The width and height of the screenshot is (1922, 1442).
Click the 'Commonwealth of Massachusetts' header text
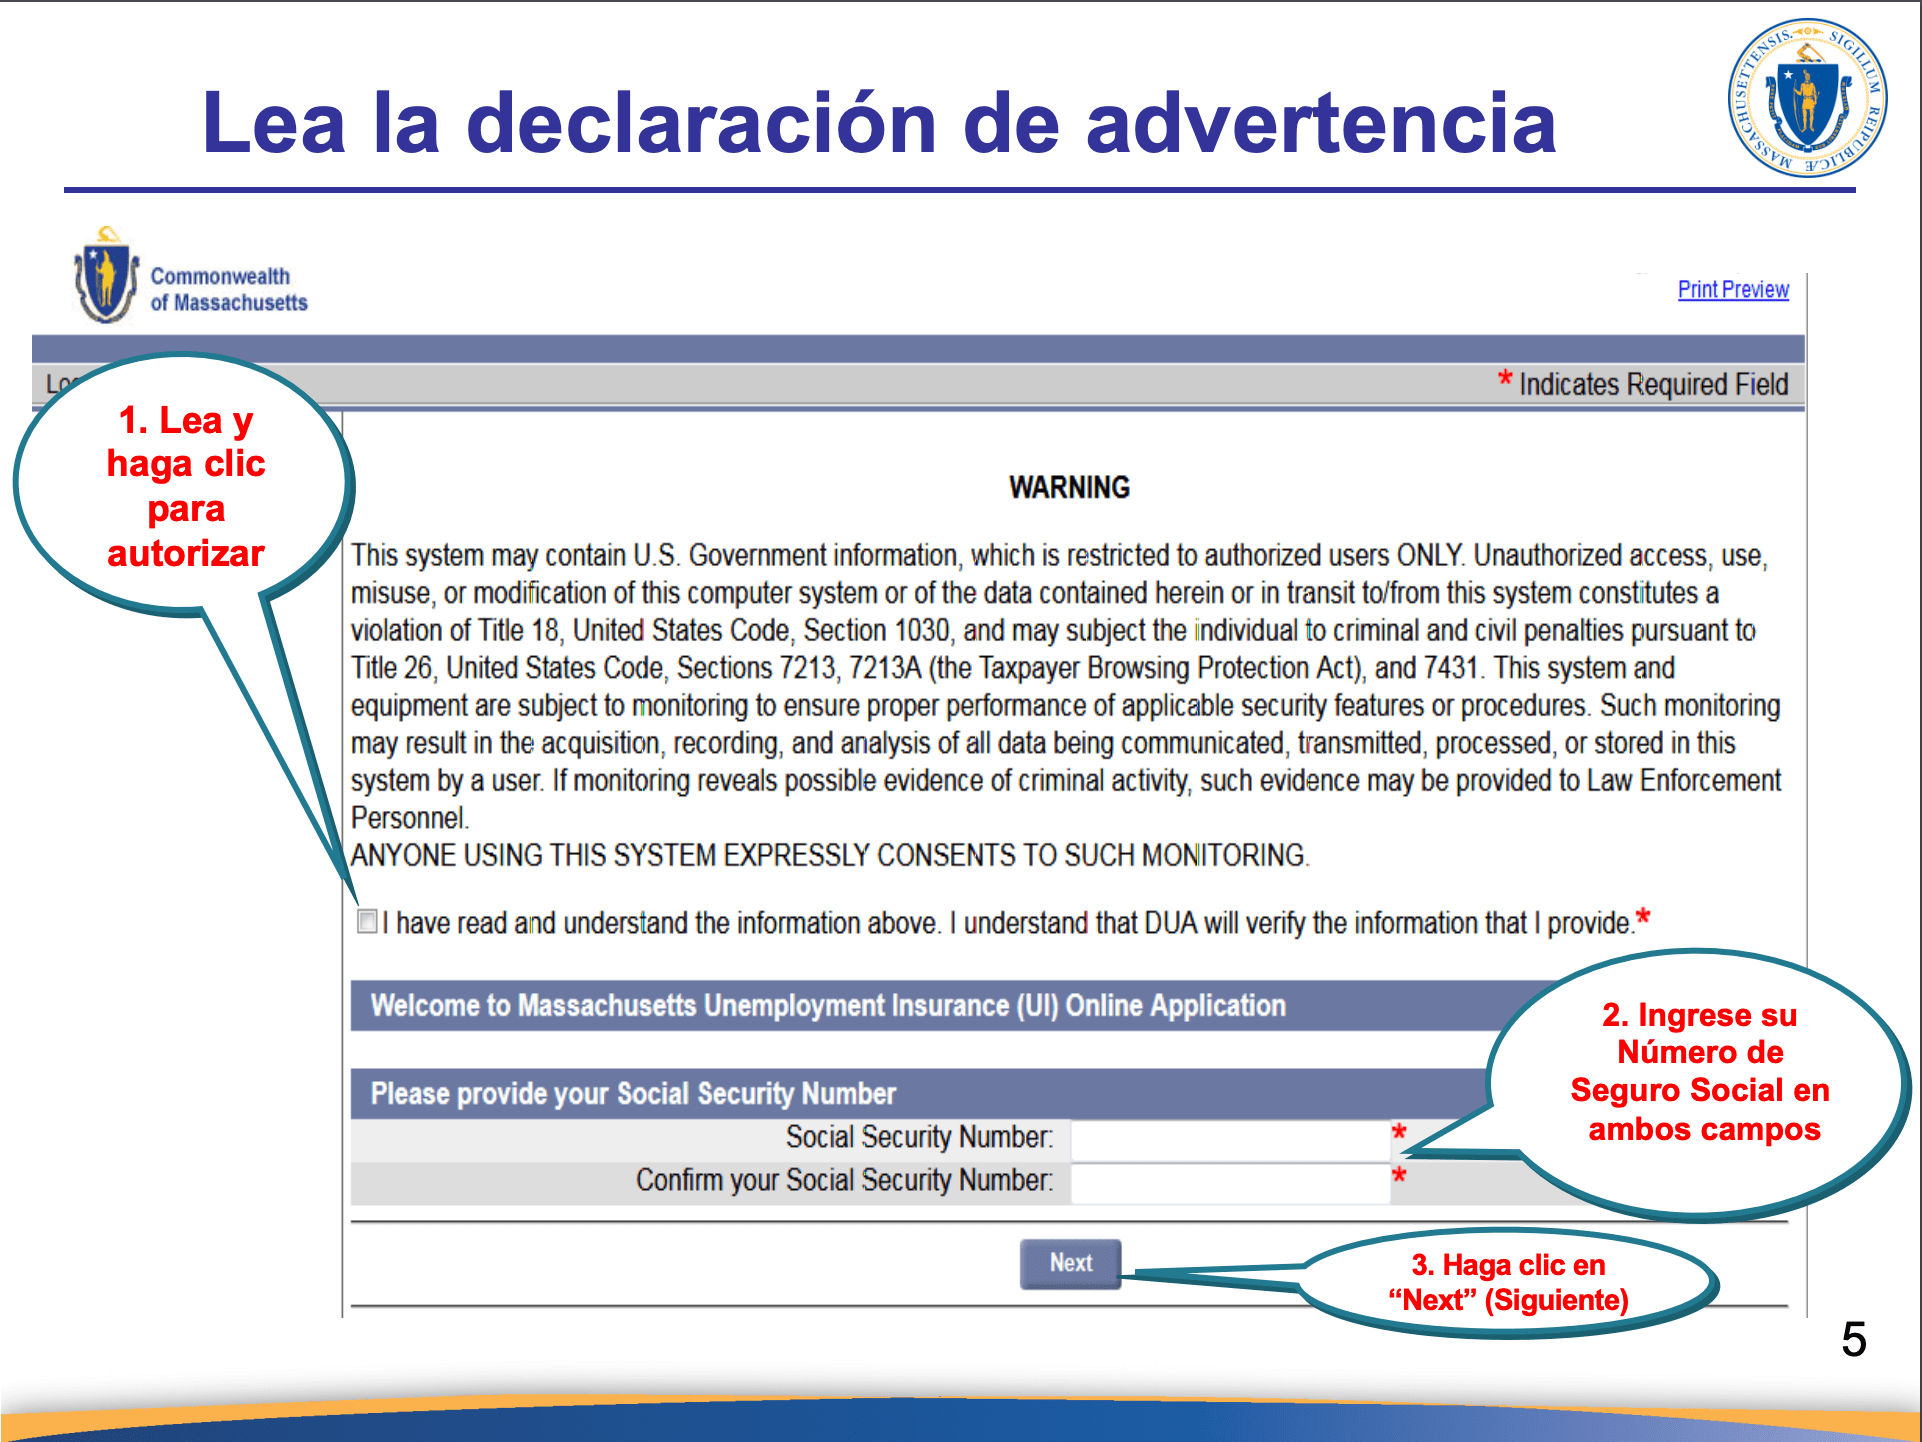229,289
